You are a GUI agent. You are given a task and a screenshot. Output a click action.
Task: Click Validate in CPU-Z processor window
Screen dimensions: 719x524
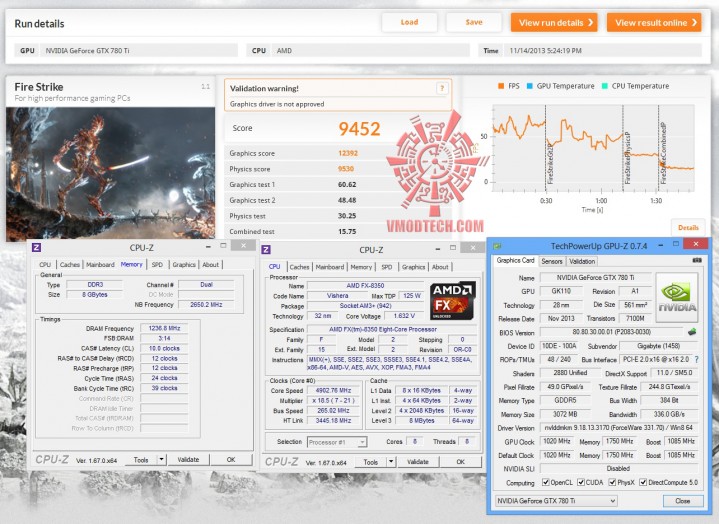pos(418,462)
